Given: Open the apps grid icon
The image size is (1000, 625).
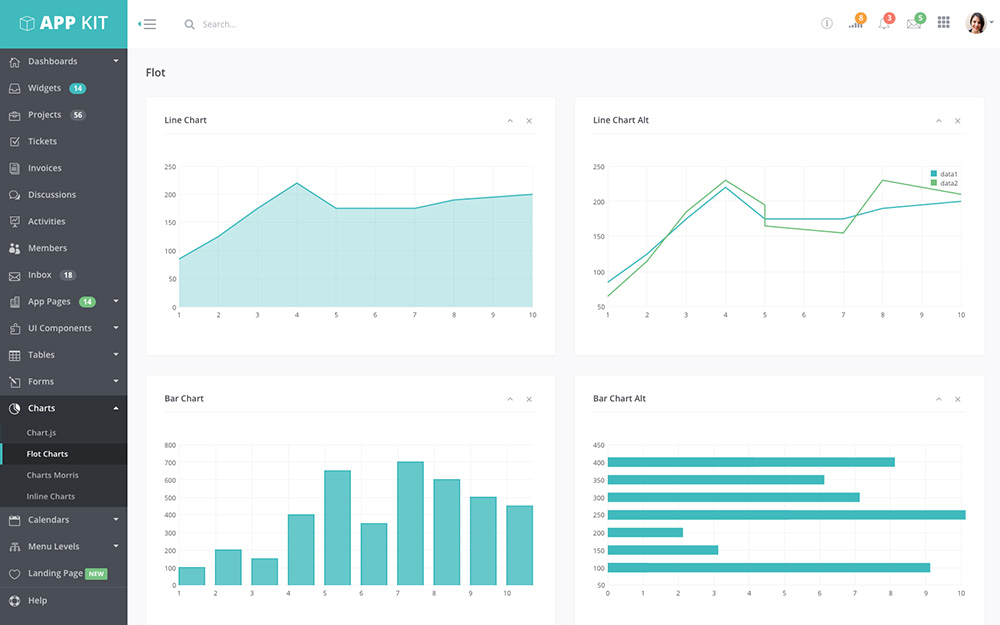Looking at the screenshot, I should click(x=943, y=23).
